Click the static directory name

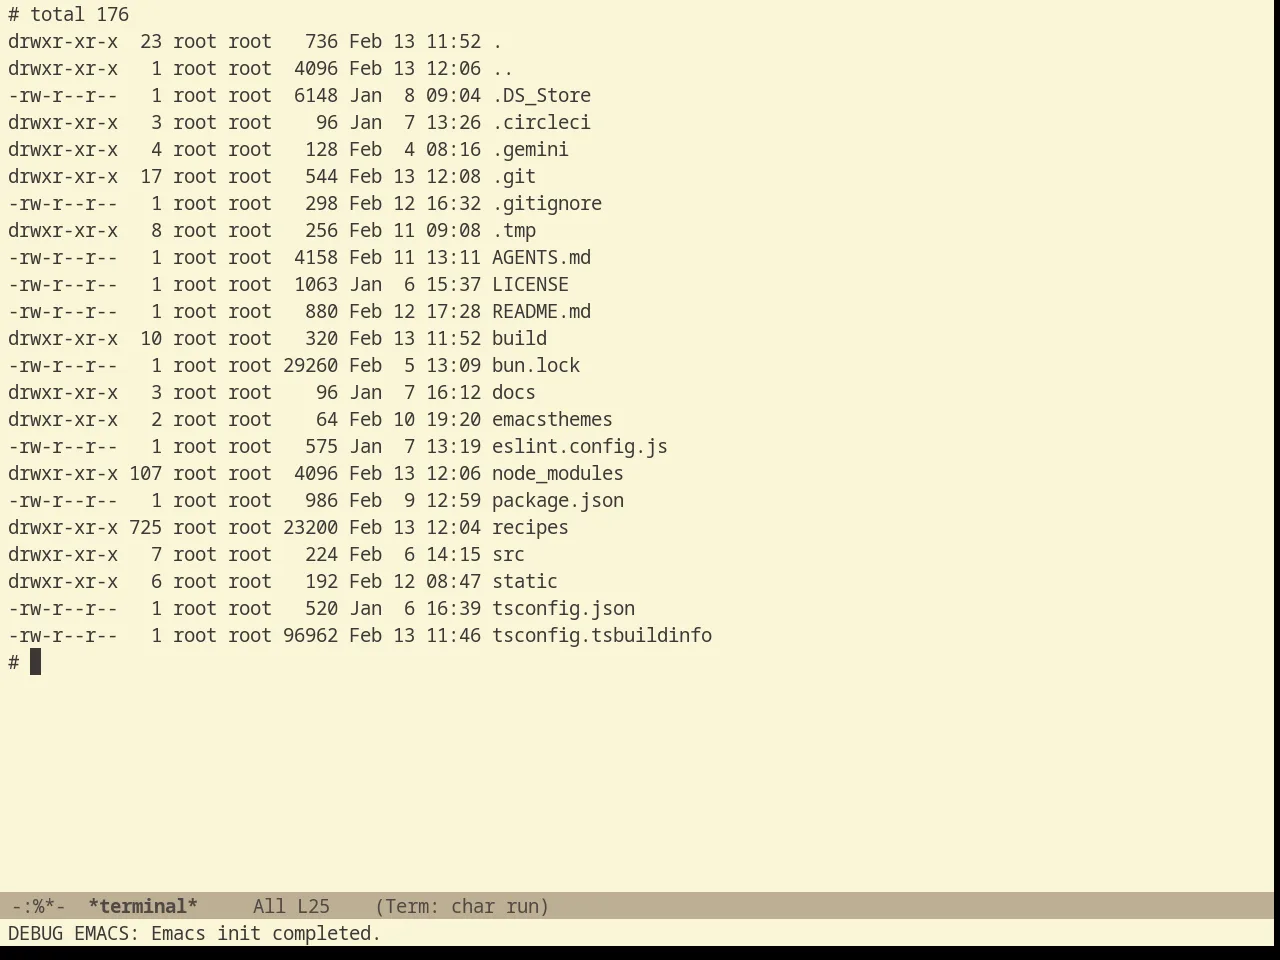pos(525,582)
